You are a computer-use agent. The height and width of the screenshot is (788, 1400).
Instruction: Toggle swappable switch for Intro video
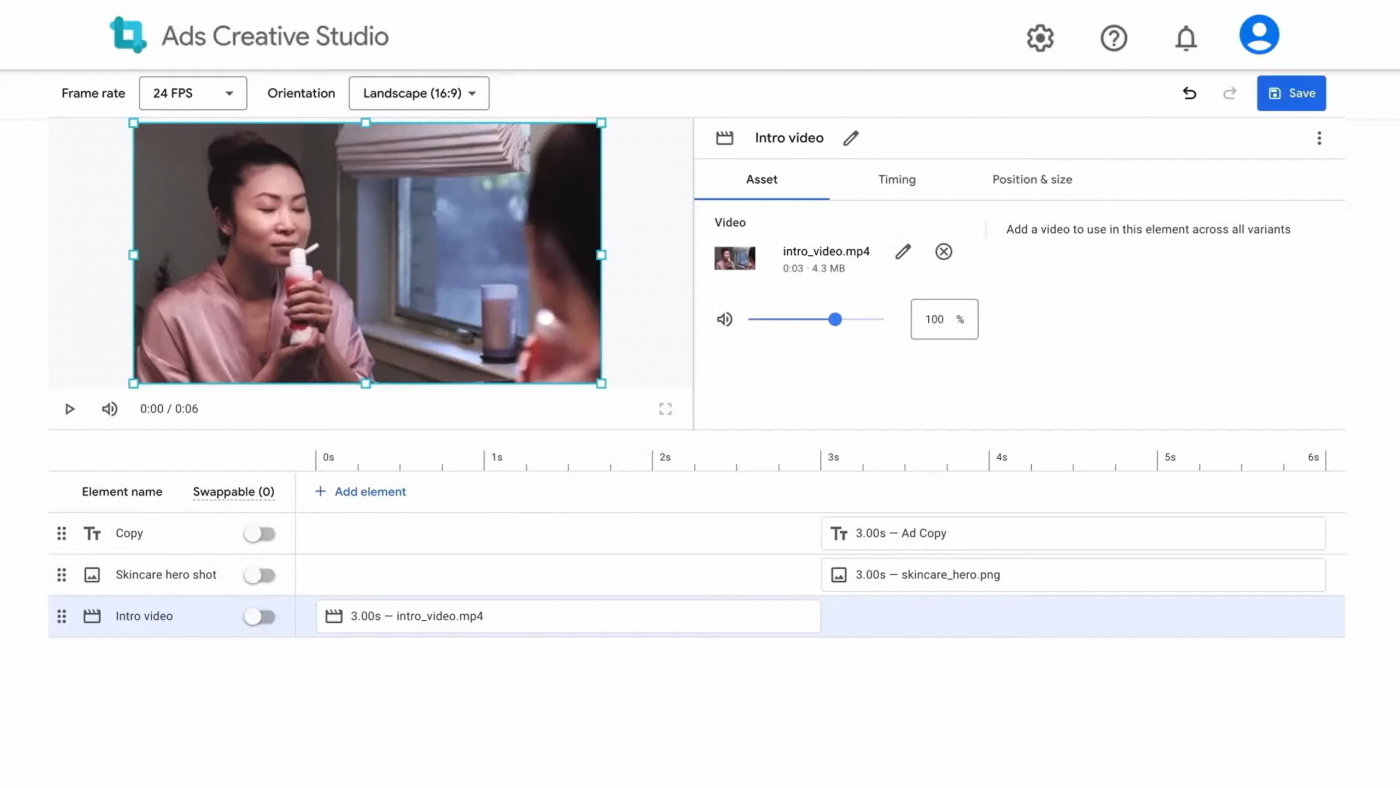click(259, 617)
